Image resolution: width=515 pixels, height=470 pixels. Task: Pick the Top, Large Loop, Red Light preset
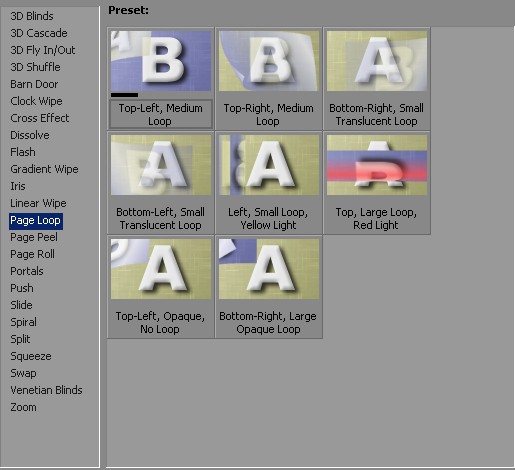tap(377, 183)
